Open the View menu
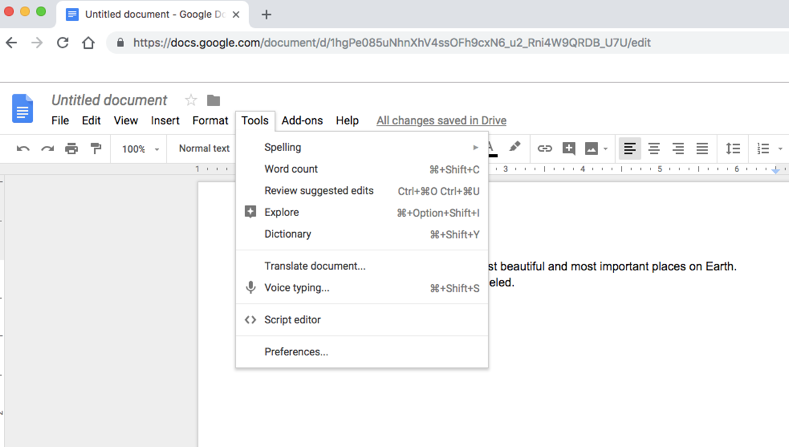Screen dimensions: 789x447 pos(125,120)
